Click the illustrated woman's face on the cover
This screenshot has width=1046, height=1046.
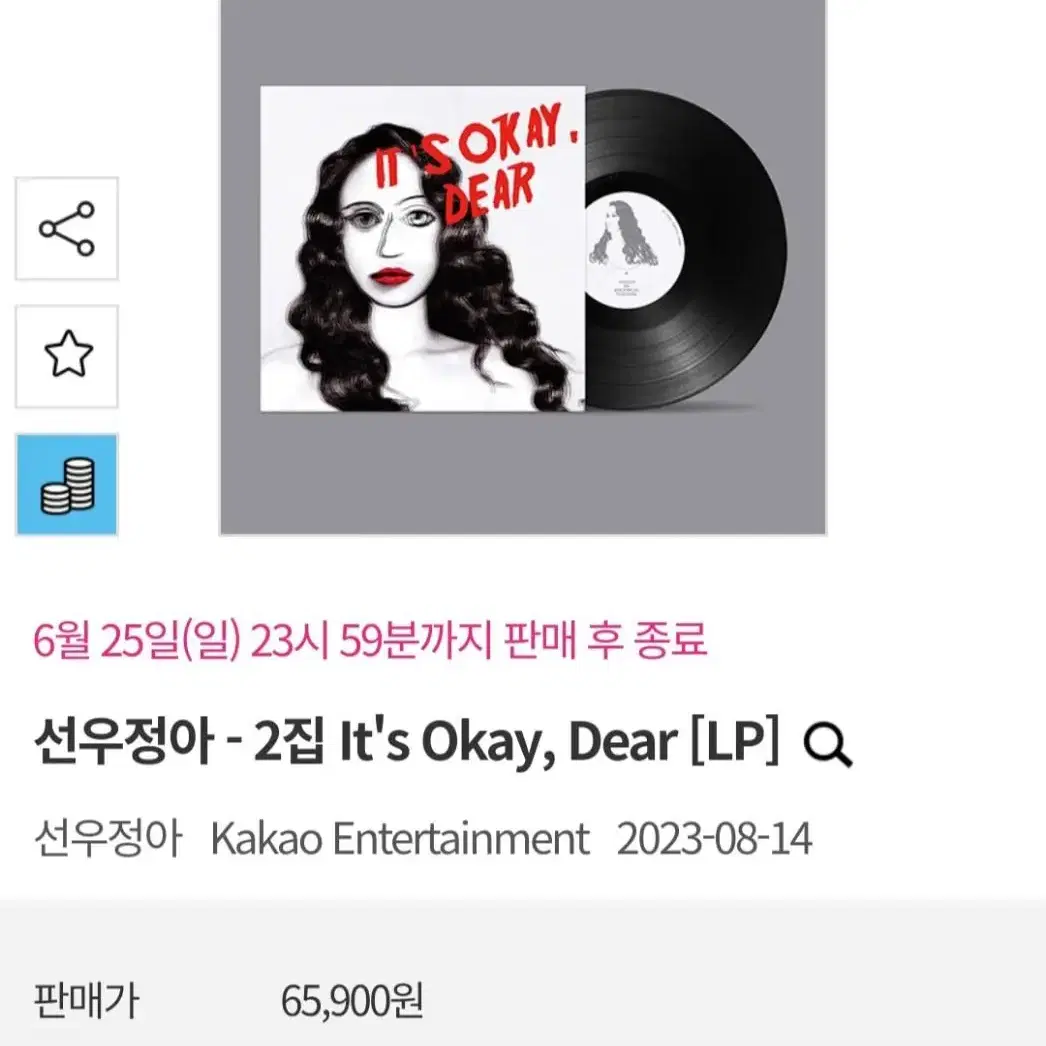(391, 245)
